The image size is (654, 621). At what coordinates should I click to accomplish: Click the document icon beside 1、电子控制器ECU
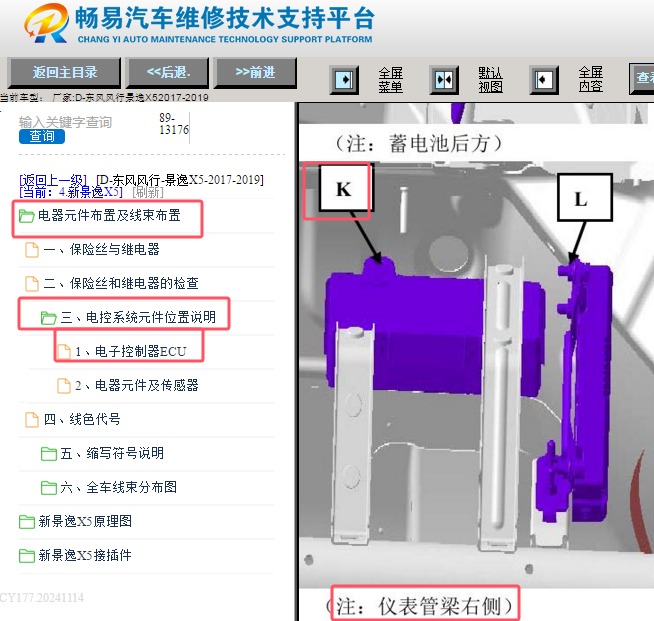coord(64,352)
